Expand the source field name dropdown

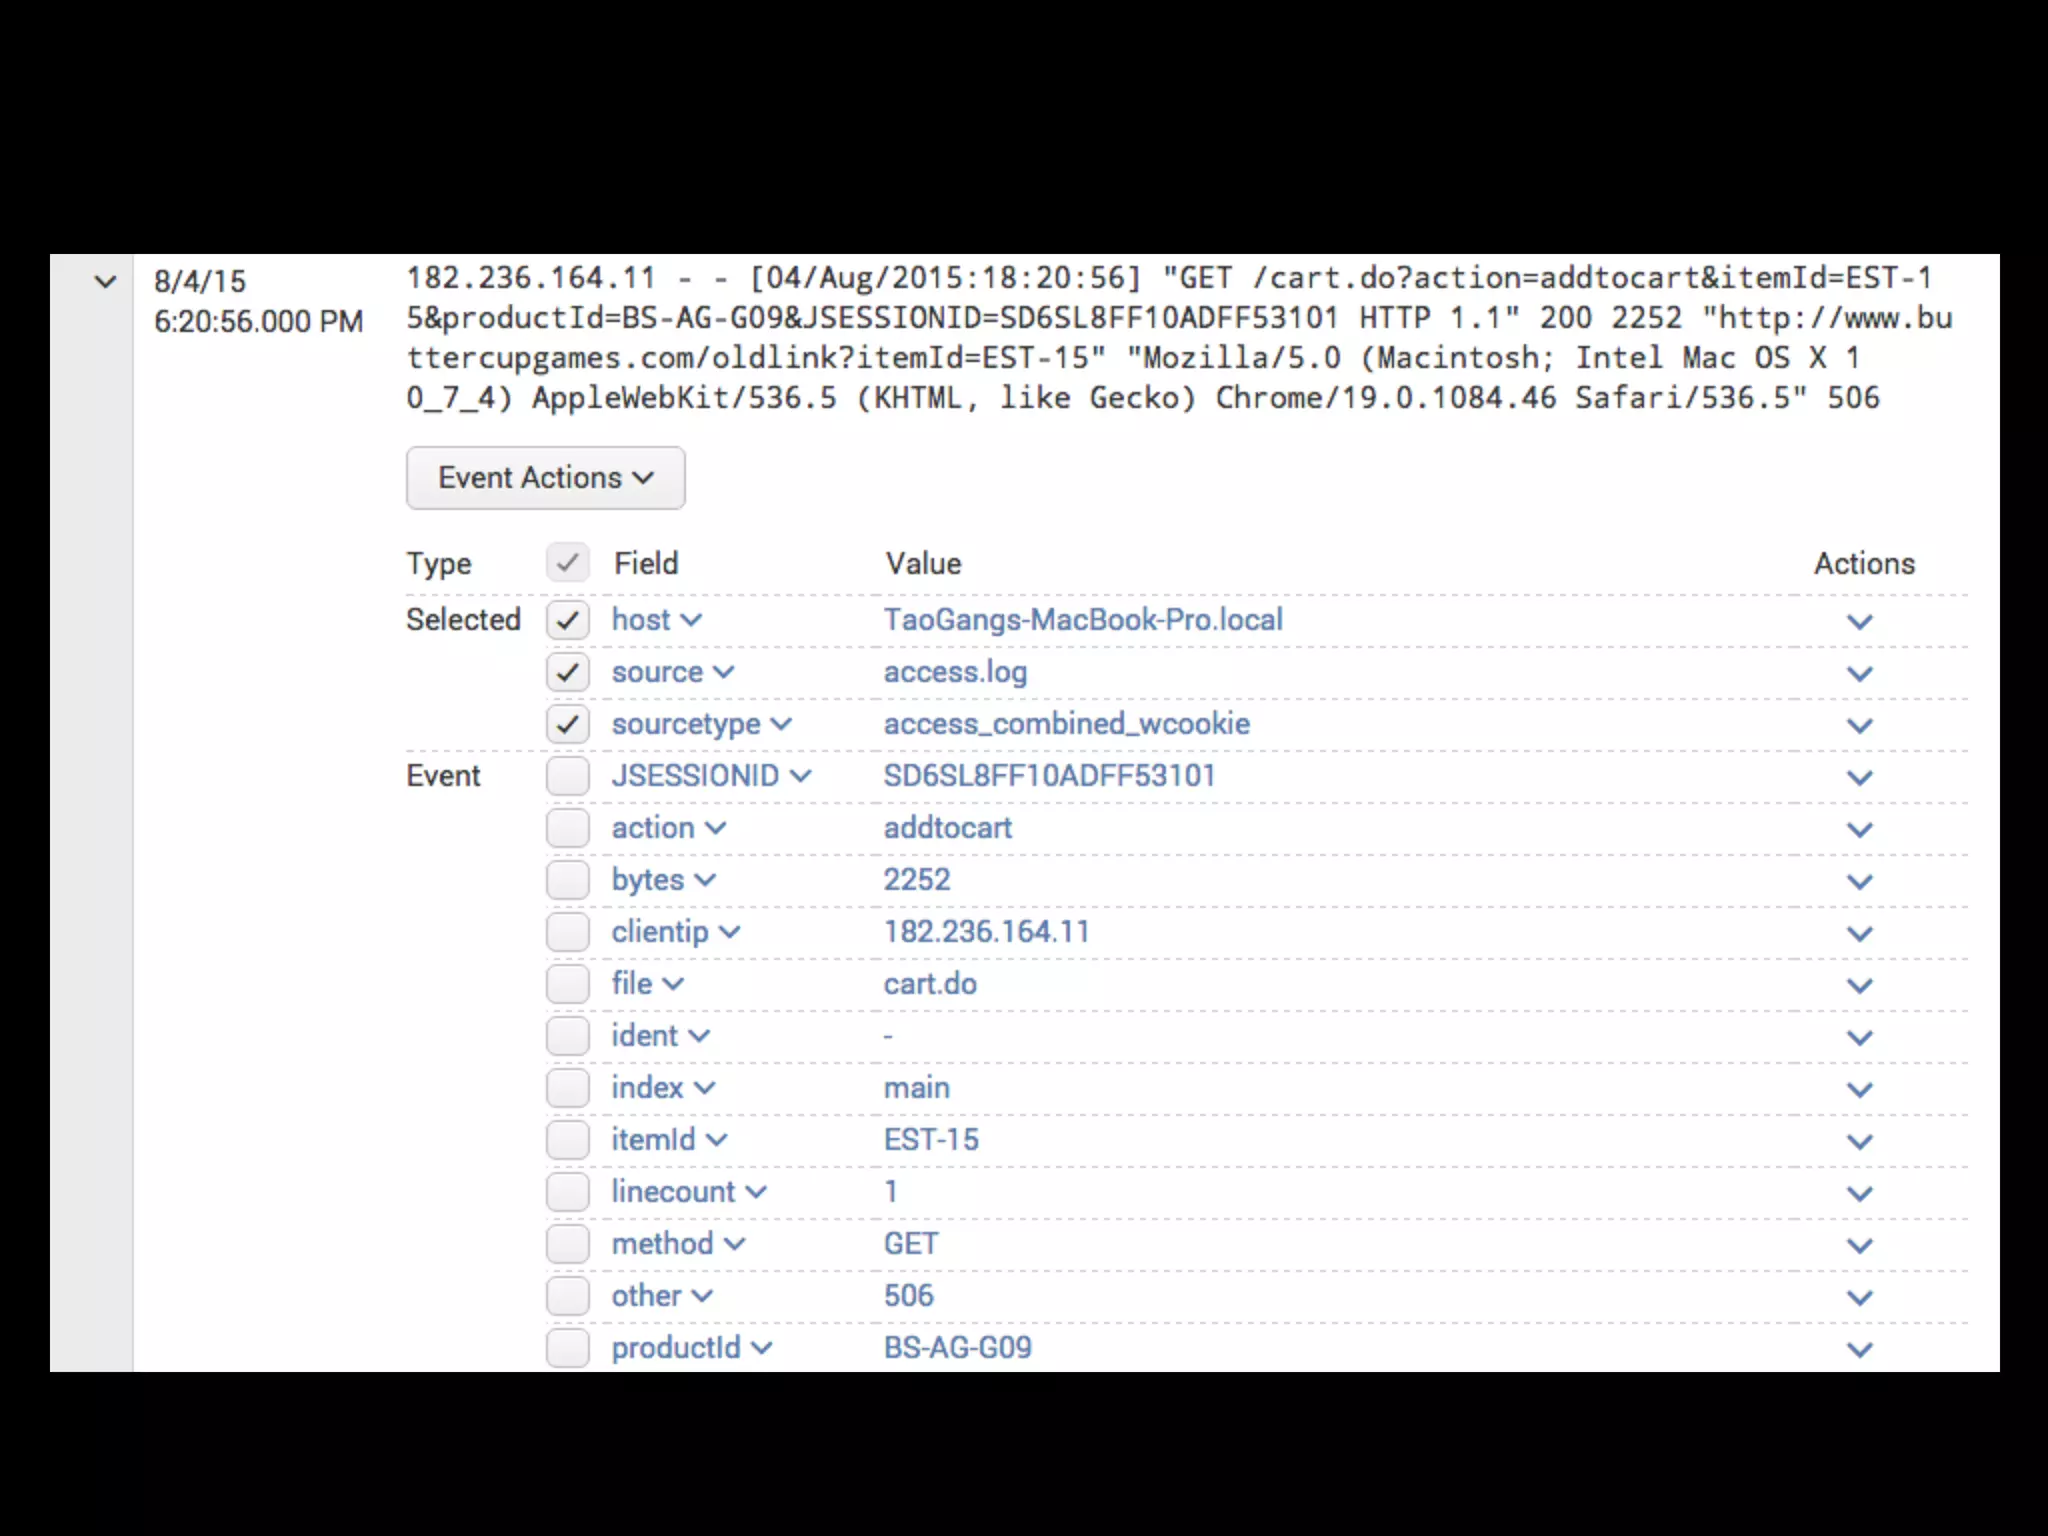673,672
